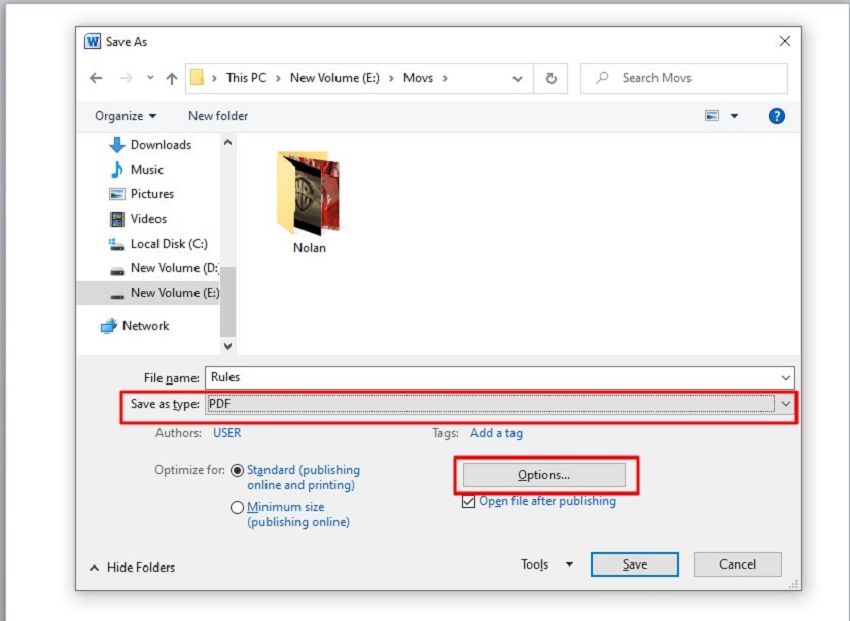Viewport: 850px width, 621px height.
Task: Expand the chevron after This PC in the breadcrumb
Action: coord(278,79)
